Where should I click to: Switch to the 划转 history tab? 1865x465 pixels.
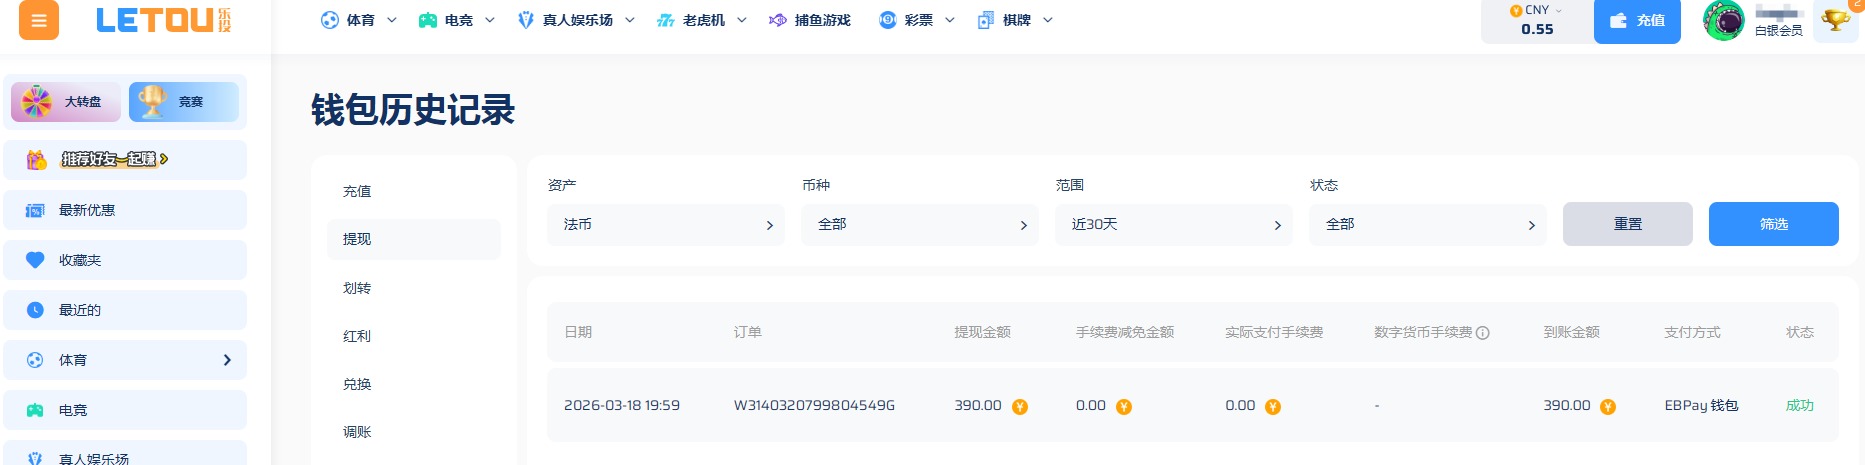point(413,288)
